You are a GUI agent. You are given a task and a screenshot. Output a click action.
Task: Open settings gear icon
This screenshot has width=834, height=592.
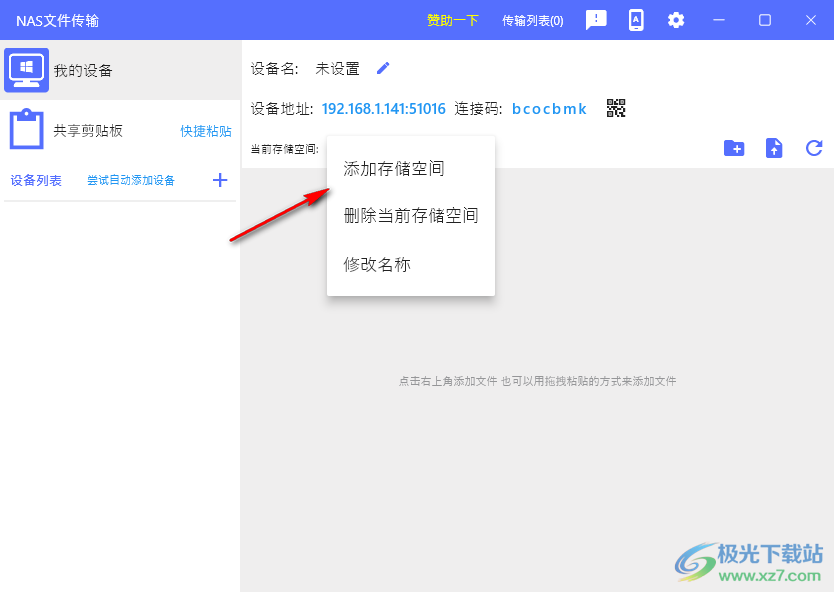click(x=676, y=20)
